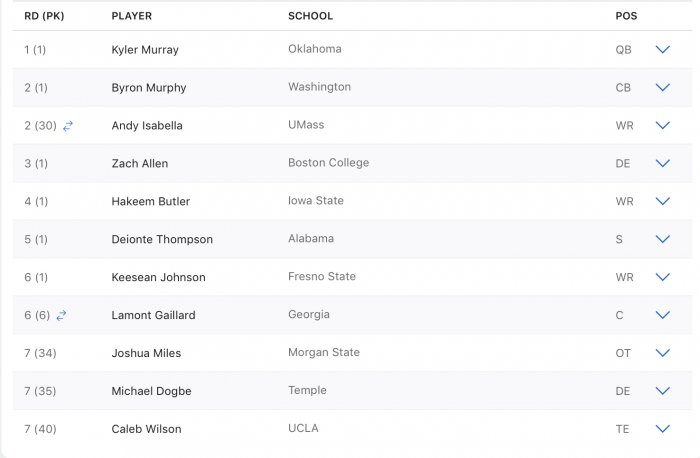Select player name Hakeem Butler

(x=150, y=201)
